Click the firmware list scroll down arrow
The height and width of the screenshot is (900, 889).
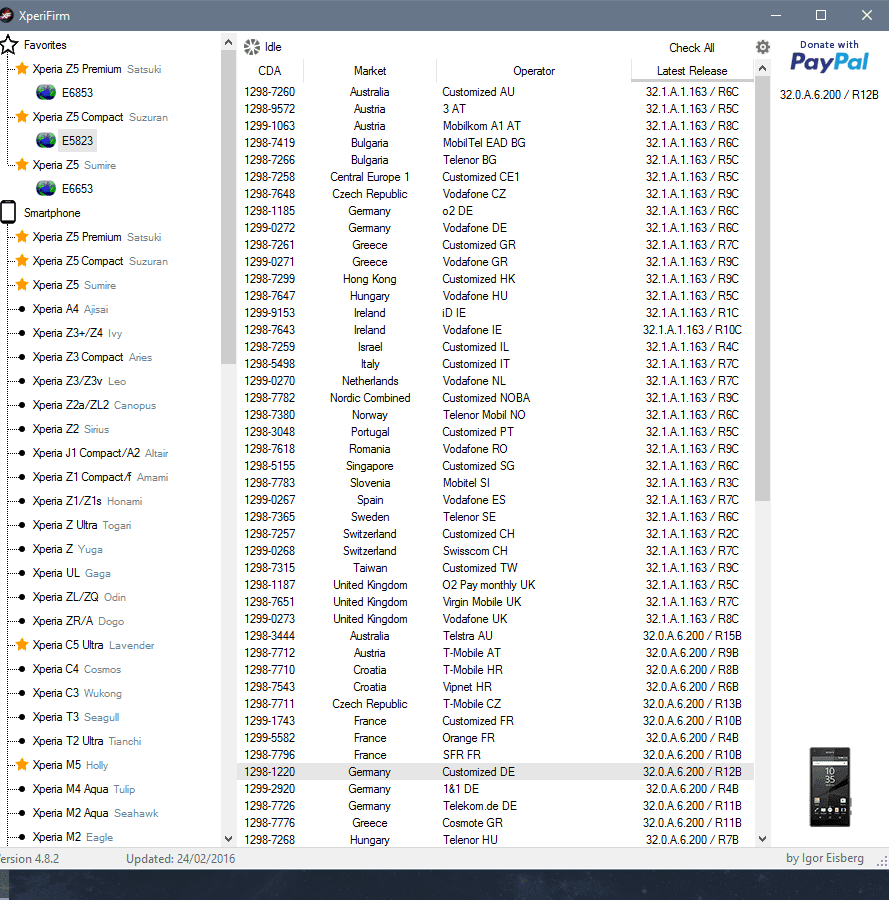[x=763, y=839]
